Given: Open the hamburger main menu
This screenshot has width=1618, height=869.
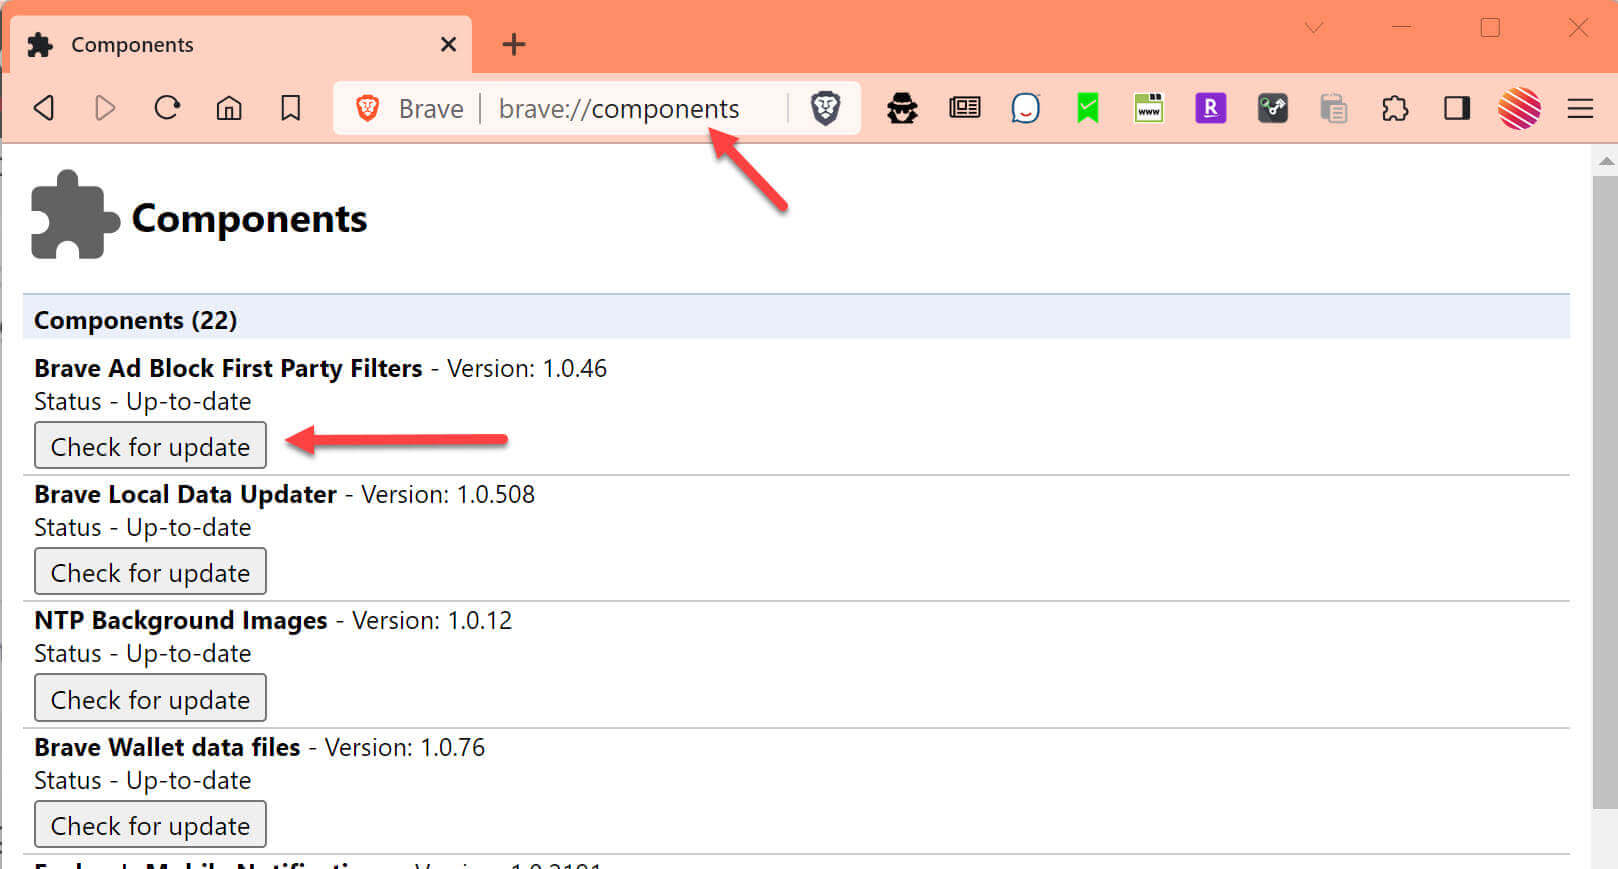Looking at the screenshot, I should [1580, 108].
